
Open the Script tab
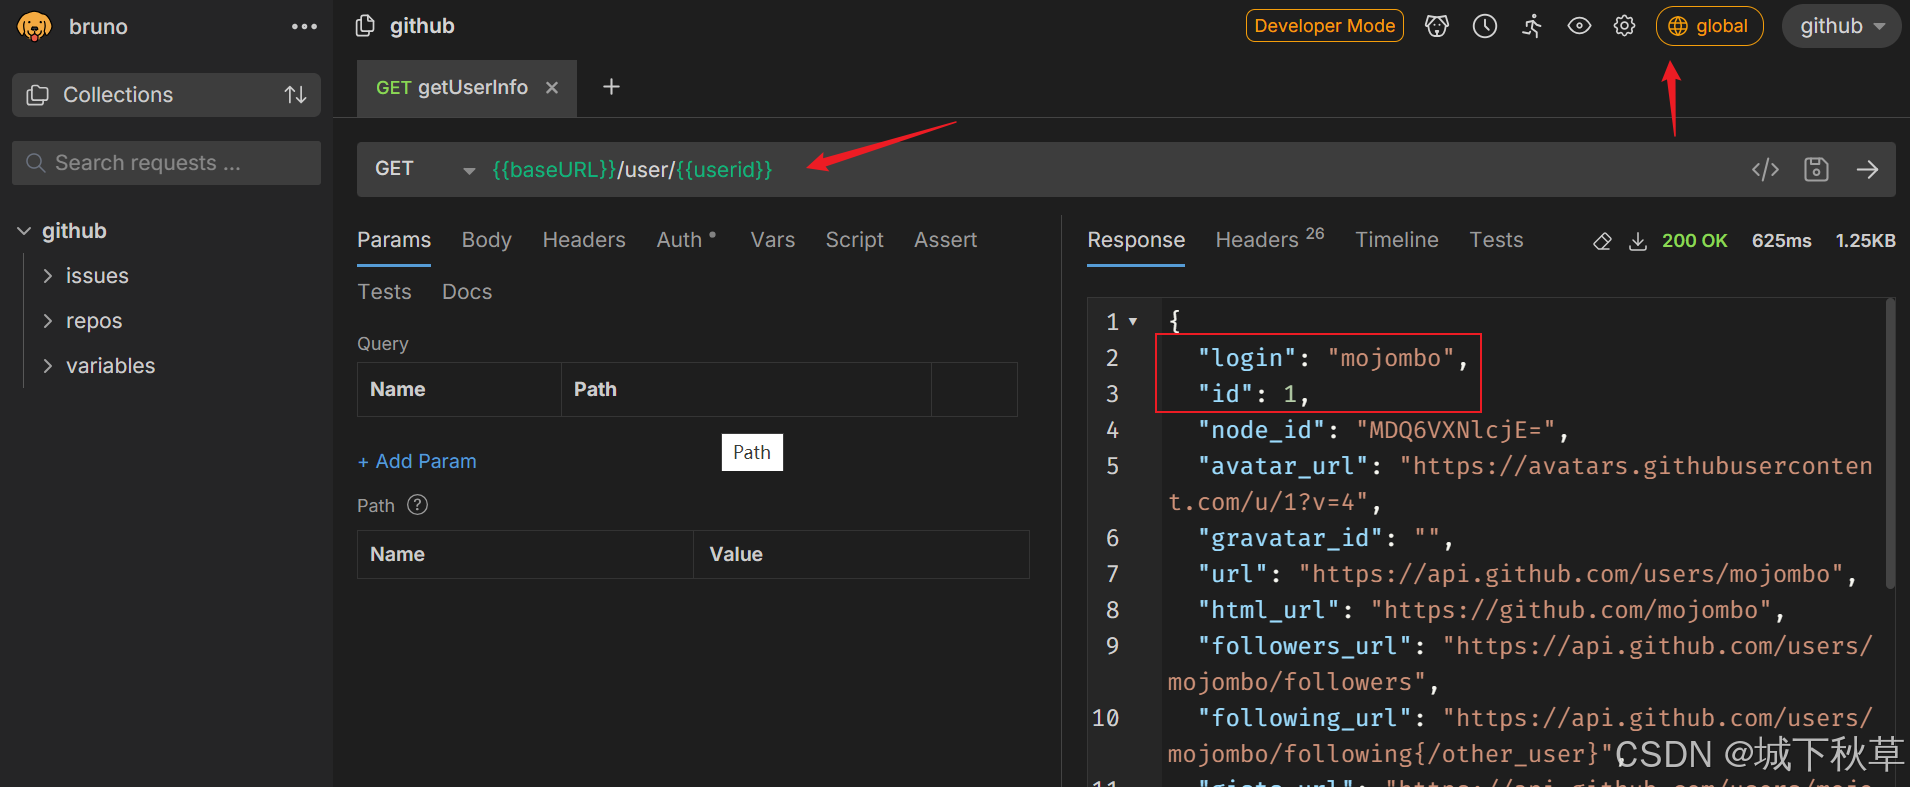854,240
